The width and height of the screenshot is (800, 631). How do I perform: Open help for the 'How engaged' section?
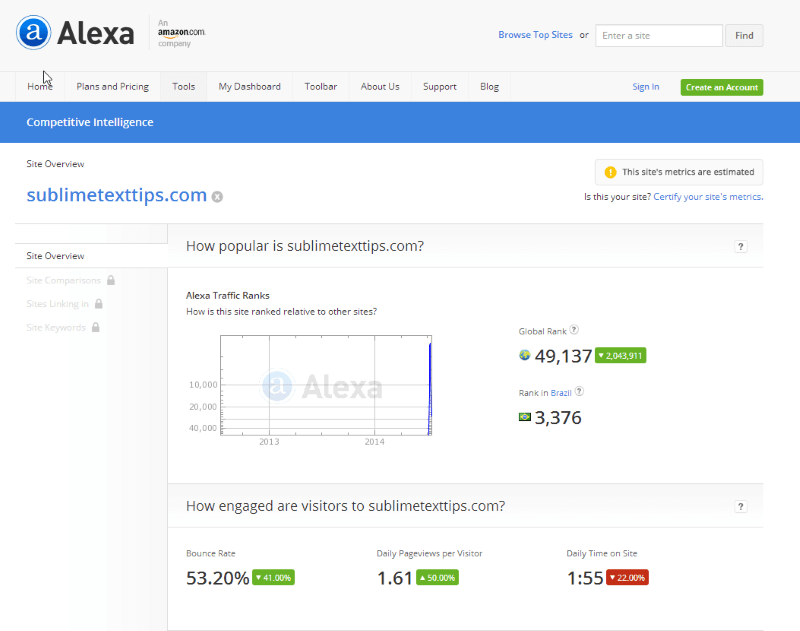[741, 507]
